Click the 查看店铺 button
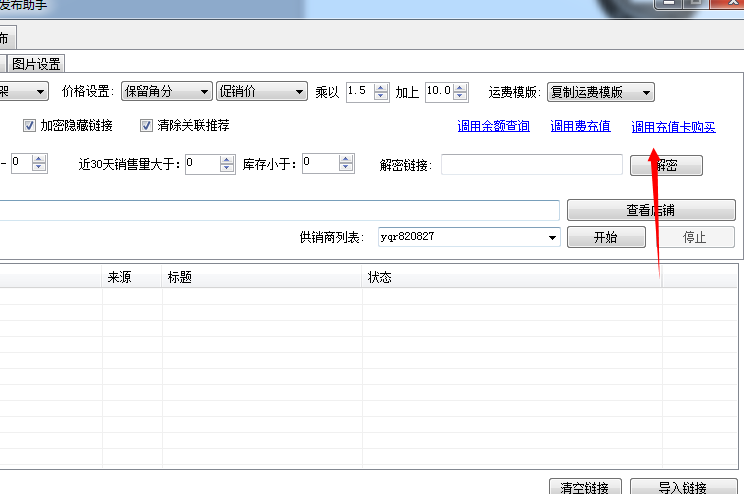This screenshot has width=744, height=494. (651, 210)
